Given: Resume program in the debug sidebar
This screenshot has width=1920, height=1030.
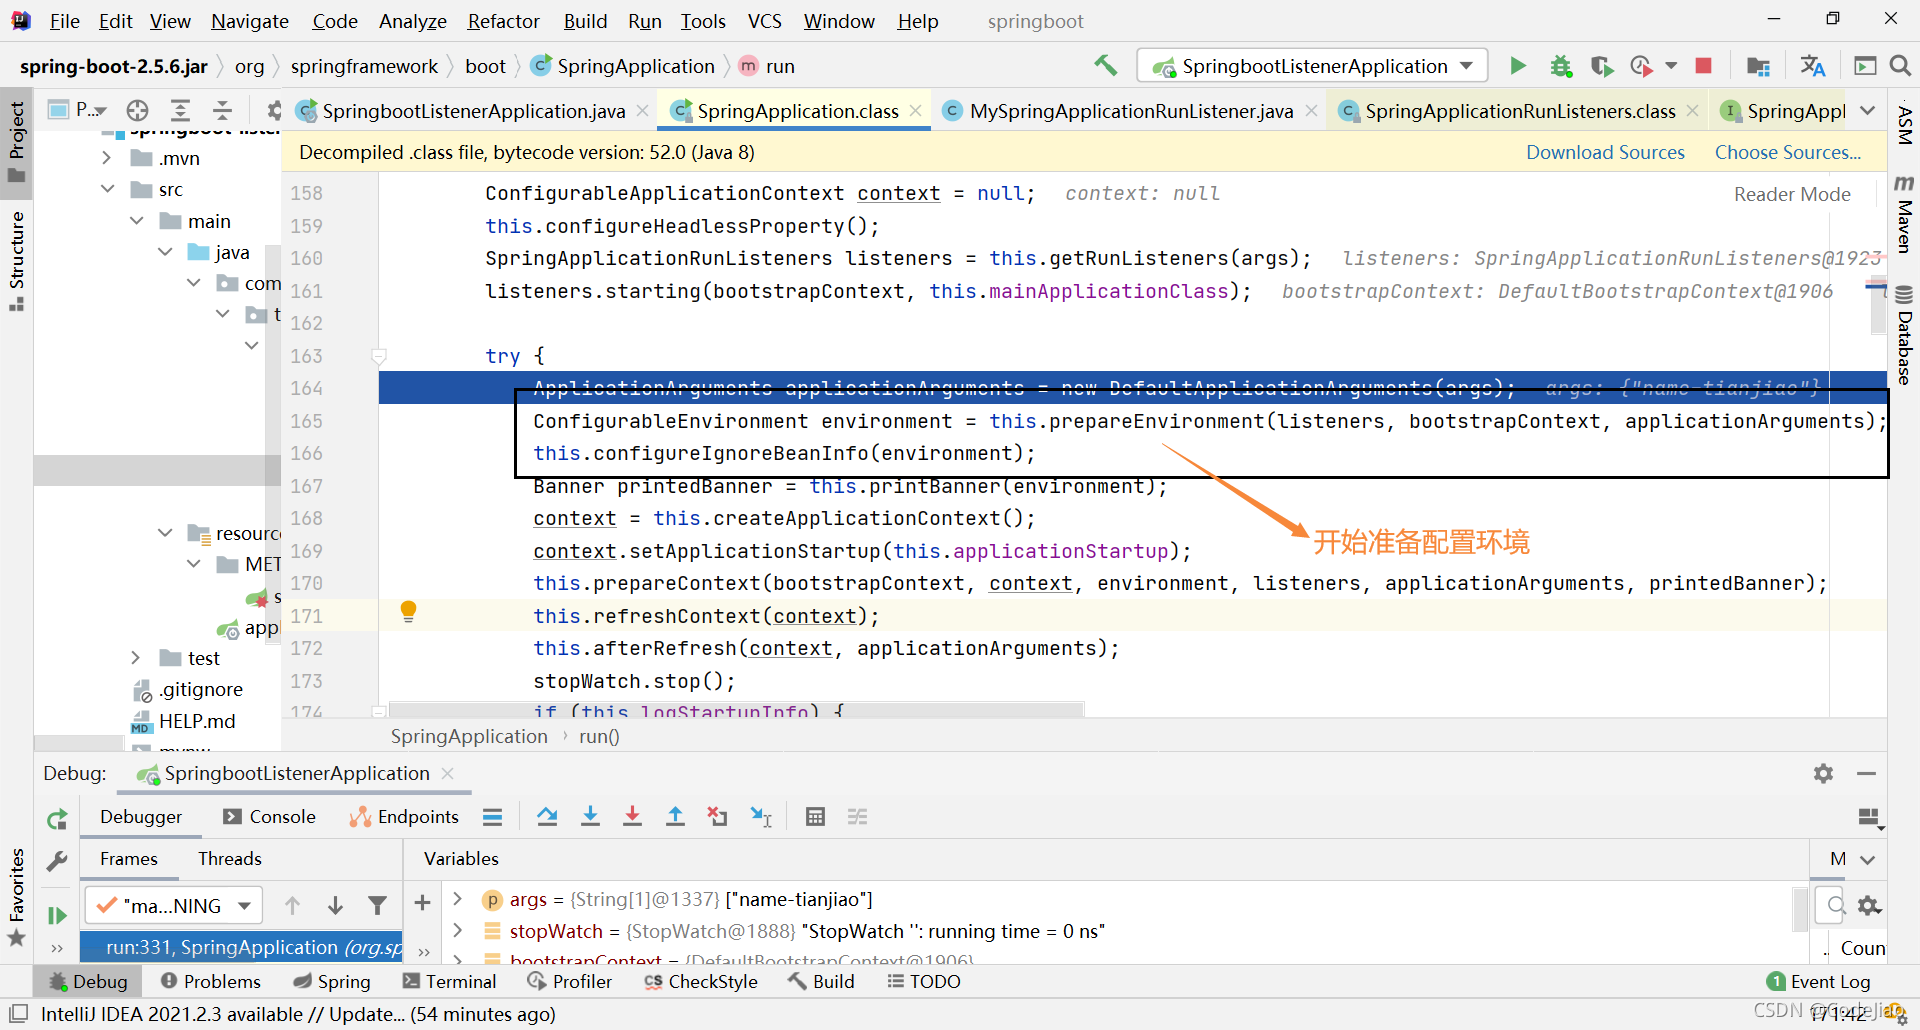Looking at the screenshot, I should pyautogui.click(x=57, y=914).
